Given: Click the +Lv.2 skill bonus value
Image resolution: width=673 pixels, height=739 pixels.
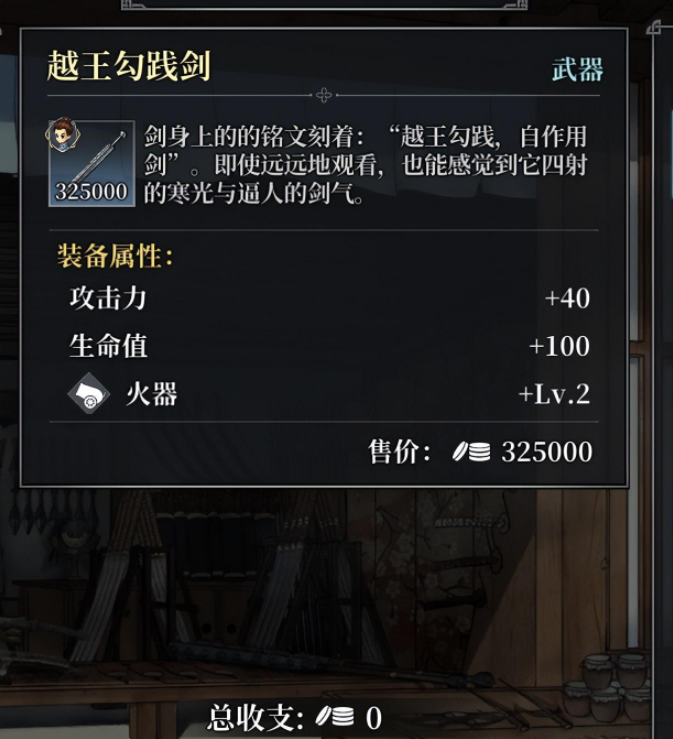Looking at the screenshot, I should click(554, 394).
